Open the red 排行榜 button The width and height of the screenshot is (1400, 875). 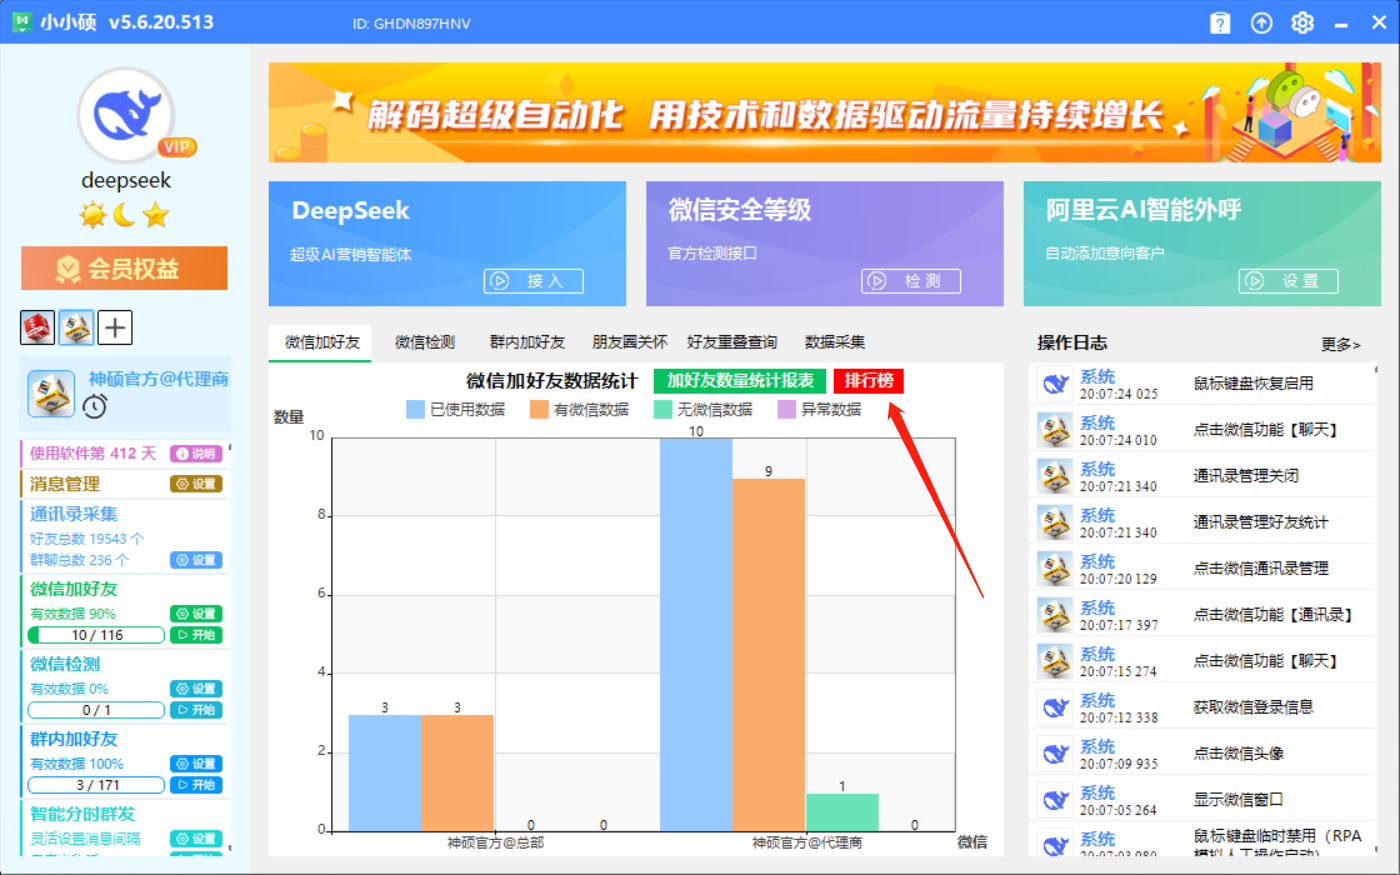pos(869,381)
